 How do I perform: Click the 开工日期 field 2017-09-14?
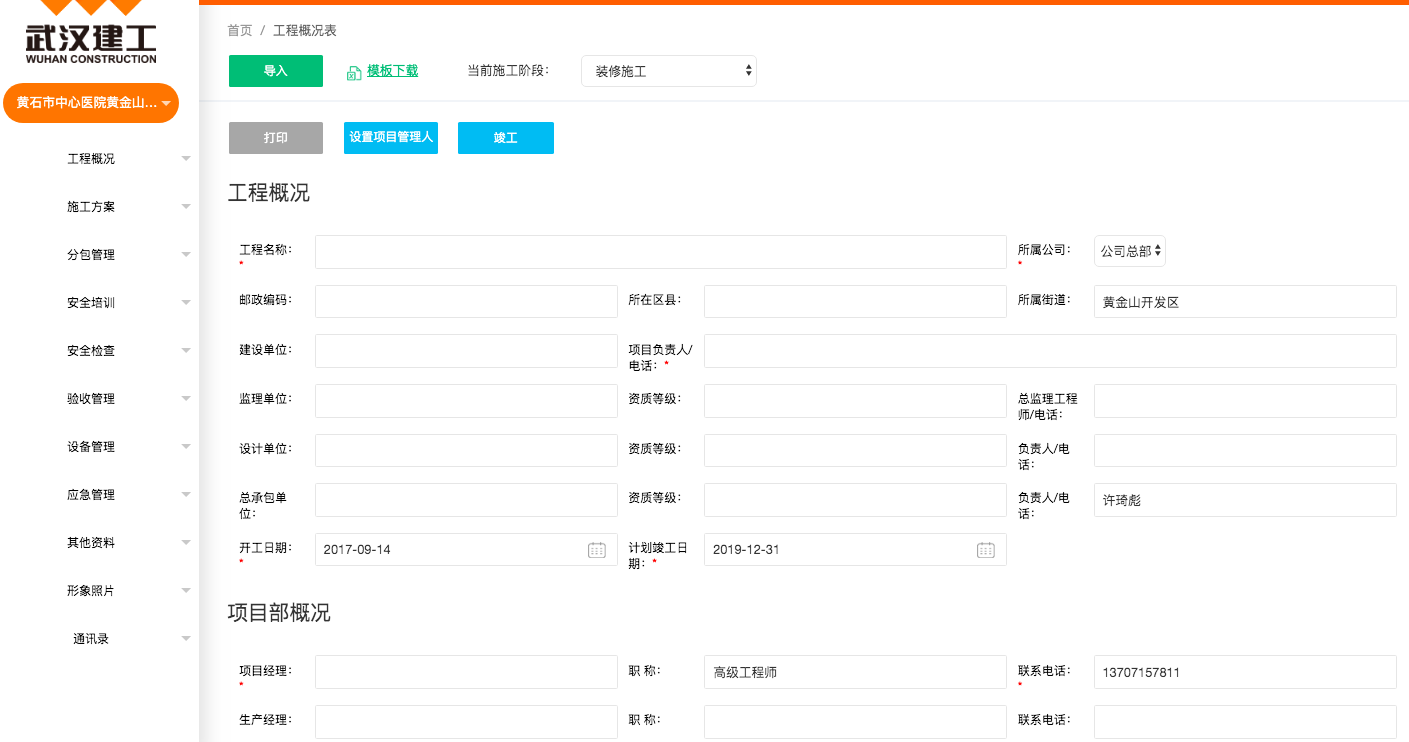tap(466, 550)
